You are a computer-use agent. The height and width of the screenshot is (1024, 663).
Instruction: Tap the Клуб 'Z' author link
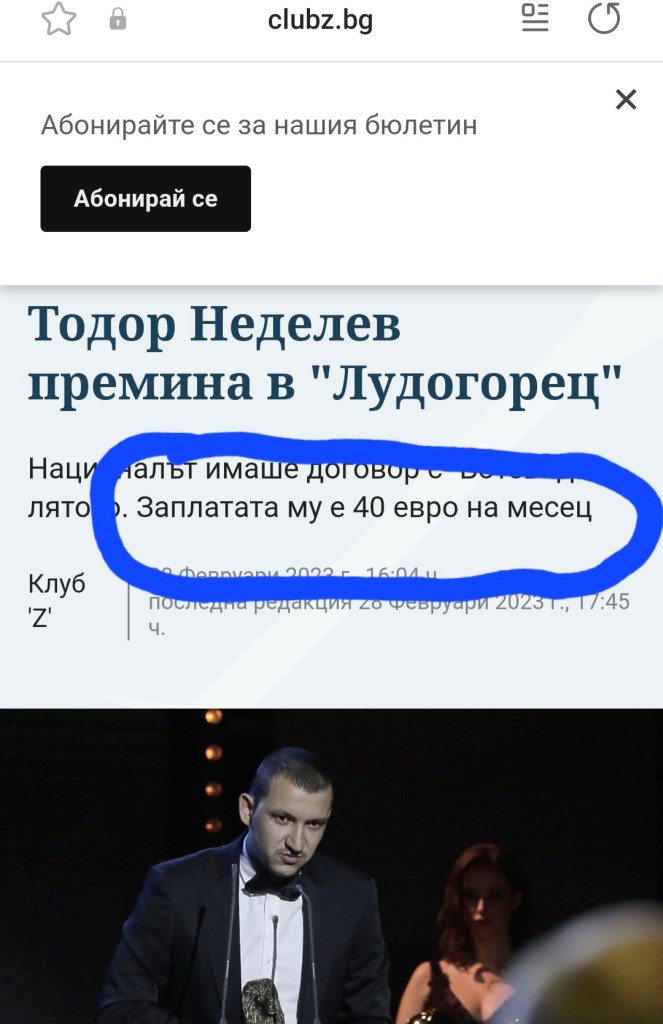[x=57, y=600]
